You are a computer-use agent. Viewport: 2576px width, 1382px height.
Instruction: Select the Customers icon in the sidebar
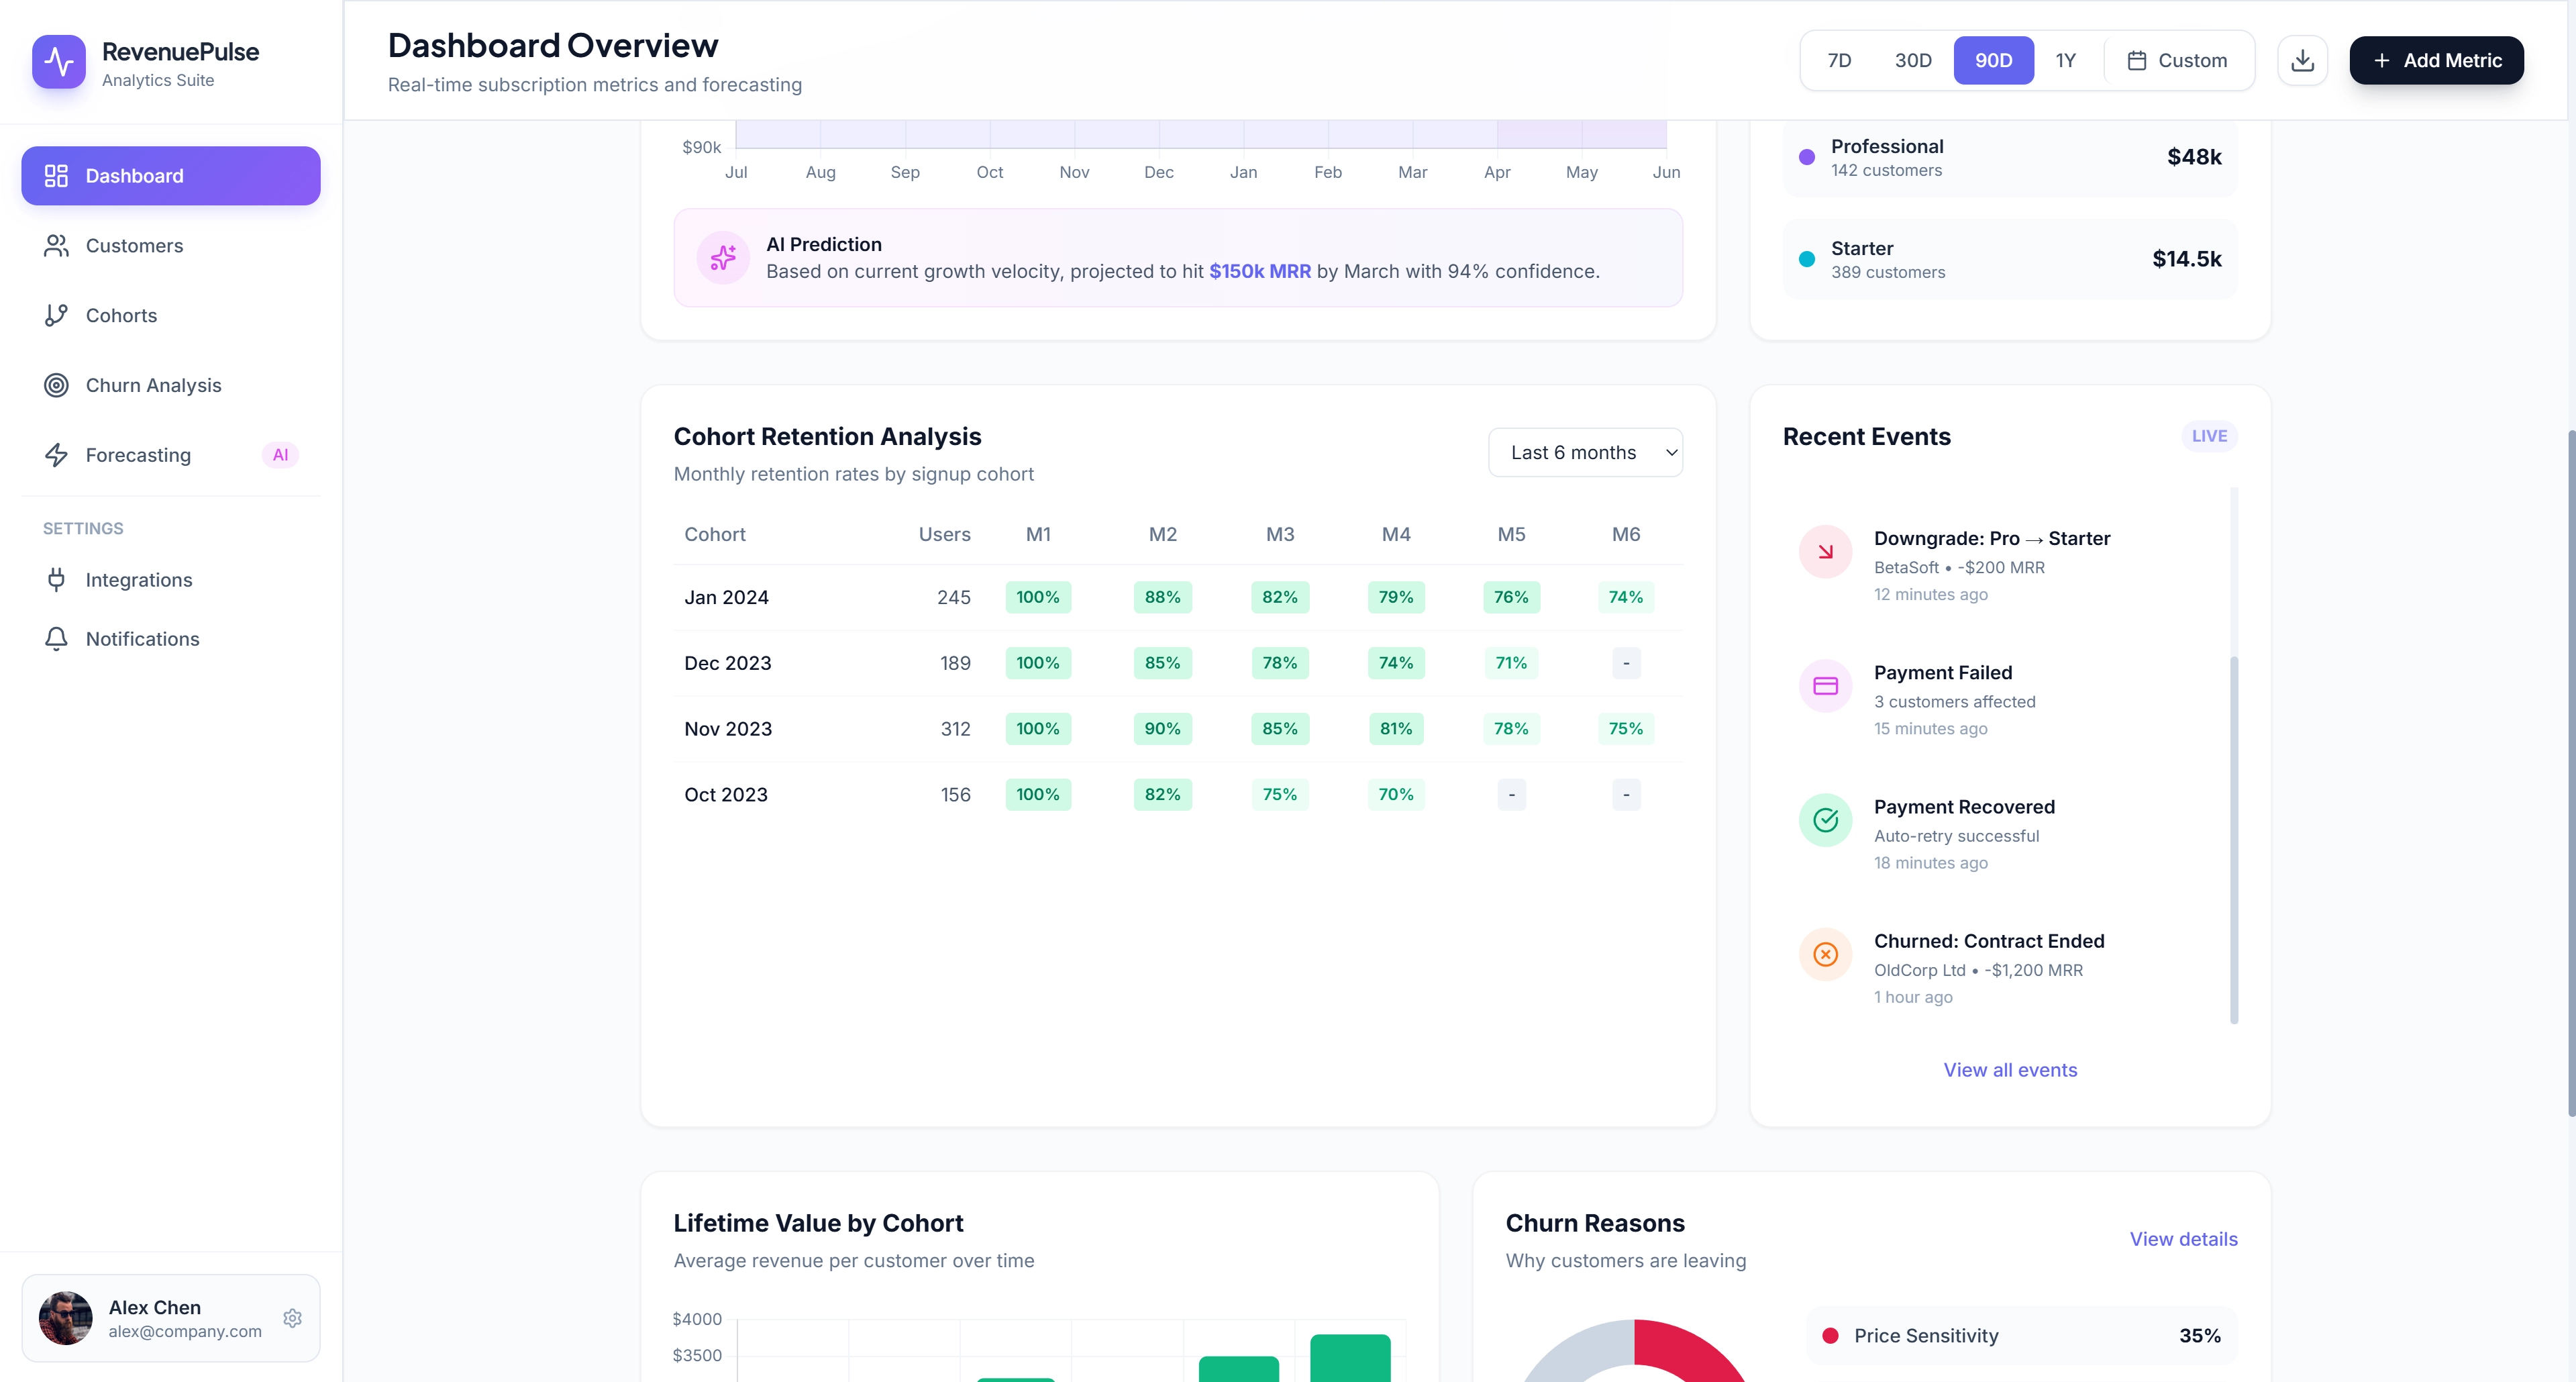coord(57,245)
